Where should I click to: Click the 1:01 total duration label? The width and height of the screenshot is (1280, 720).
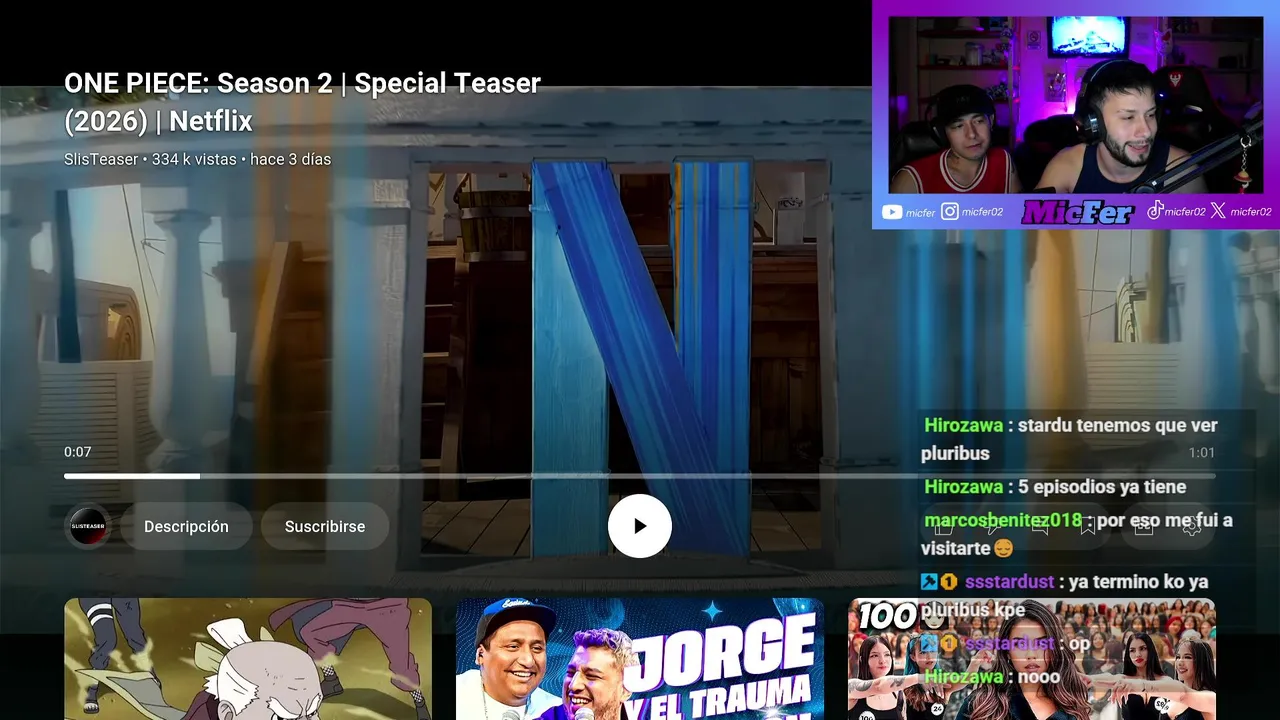click(1202, 453)
